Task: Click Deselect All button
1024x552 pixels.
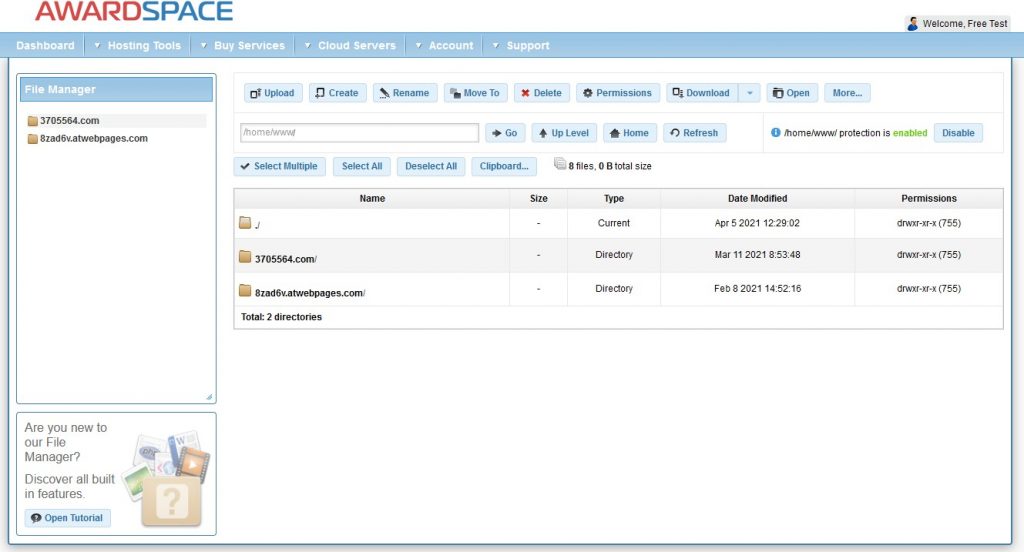Action: pyautogui.click(x=431, y=166)
